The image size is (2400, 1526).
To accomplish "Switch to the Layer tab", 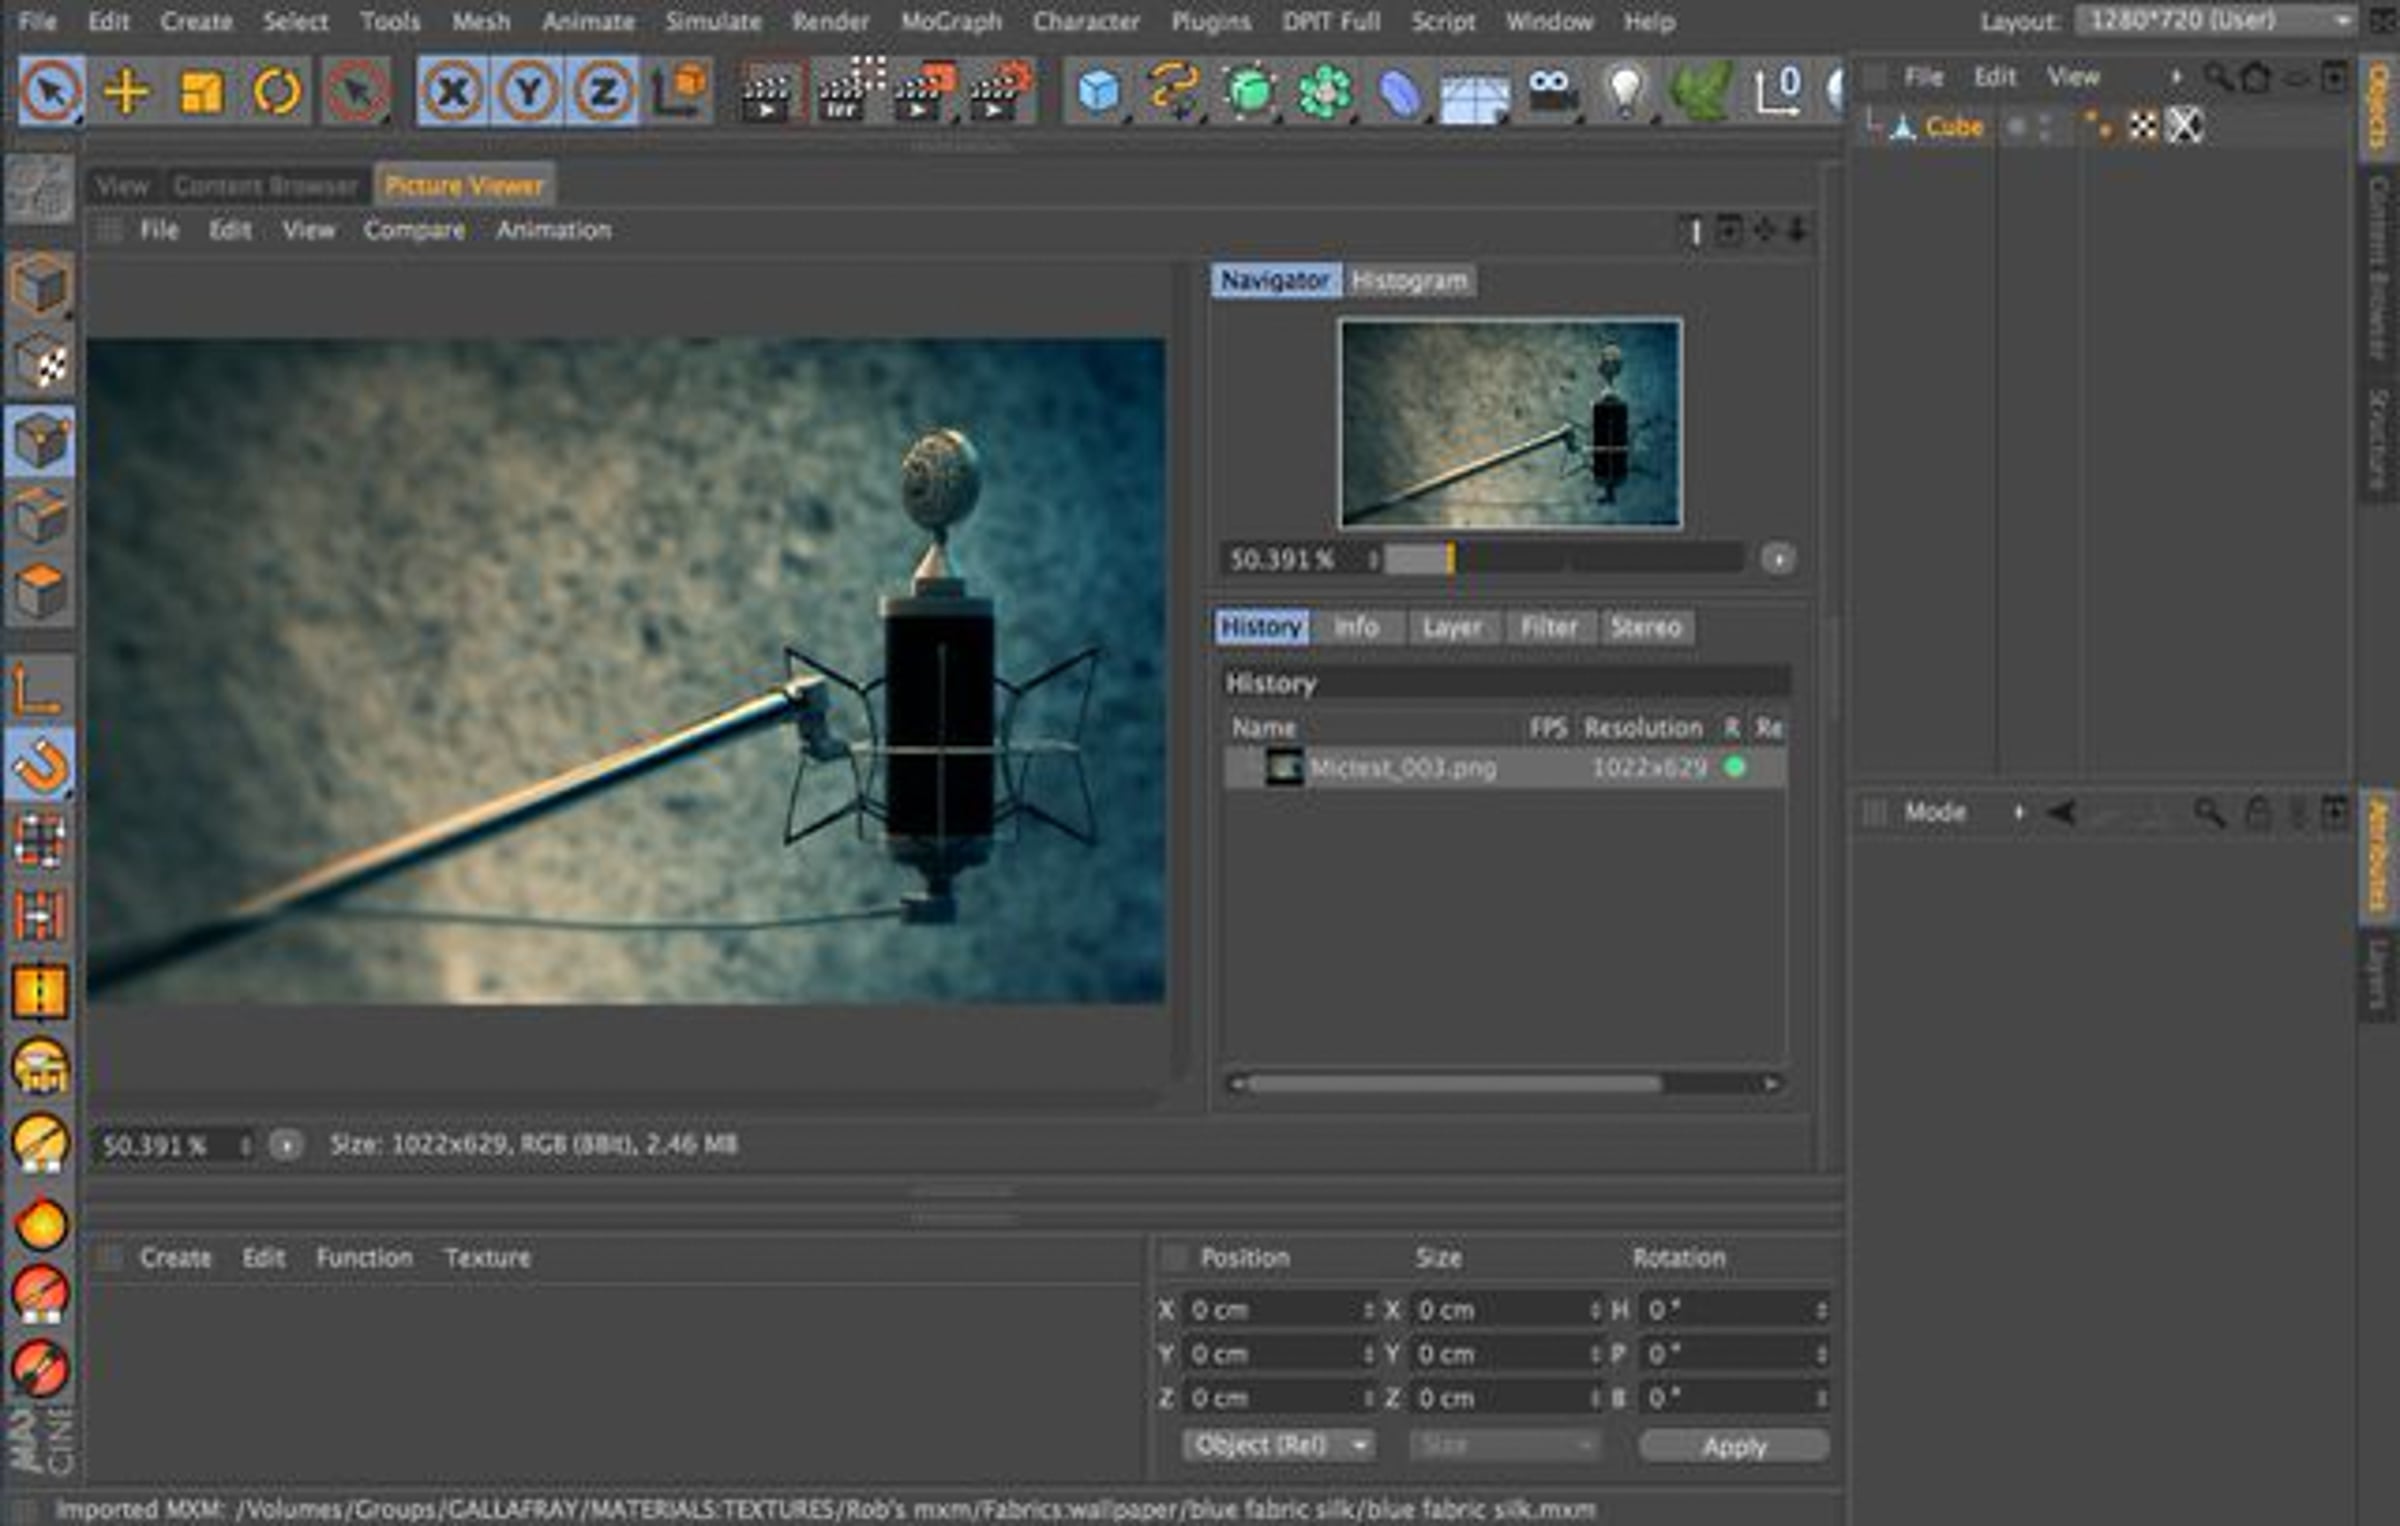I will [1451, 627].
